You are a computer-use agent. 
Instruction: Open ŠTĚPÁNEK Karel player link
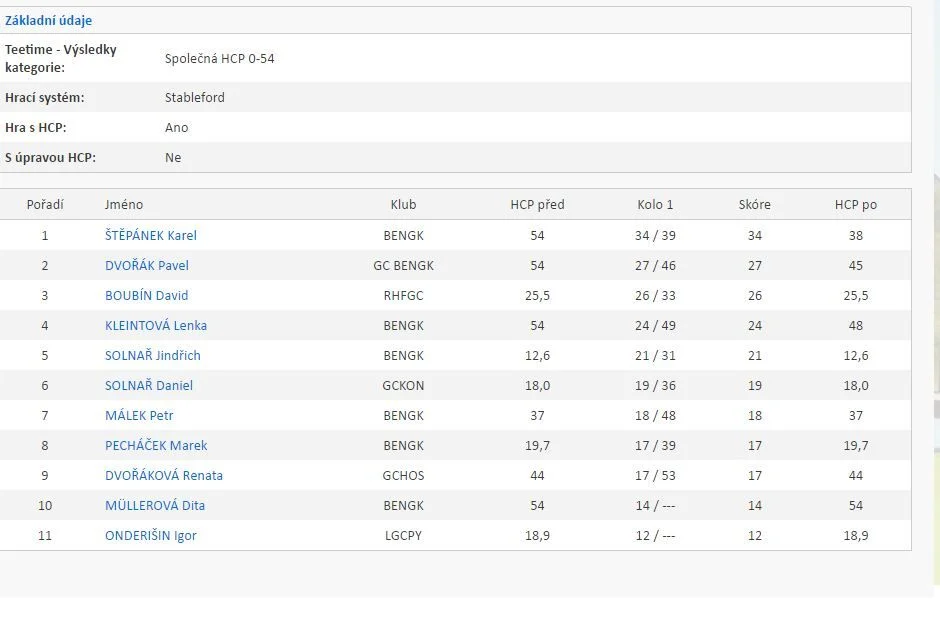tap(150, 235)
